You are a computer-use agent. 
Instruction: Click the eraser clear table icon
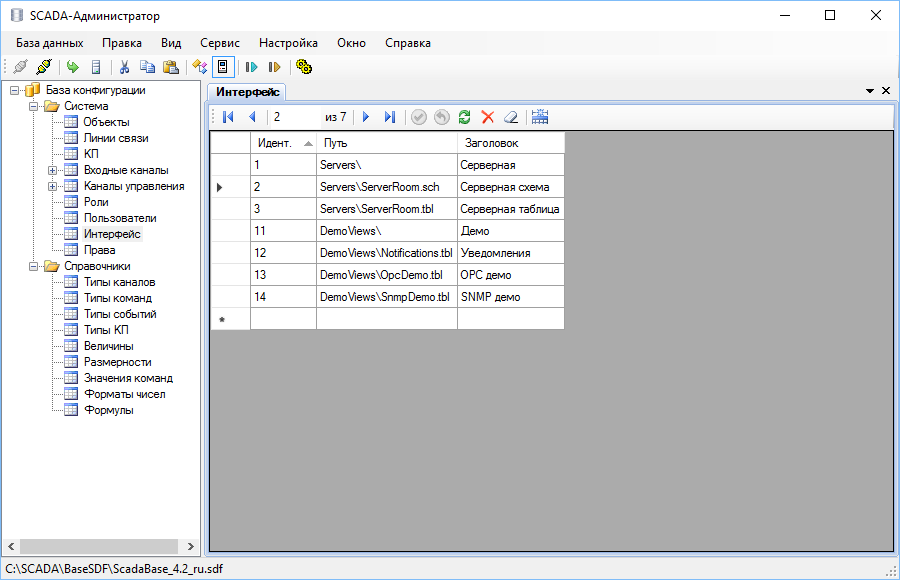(511, 117)
